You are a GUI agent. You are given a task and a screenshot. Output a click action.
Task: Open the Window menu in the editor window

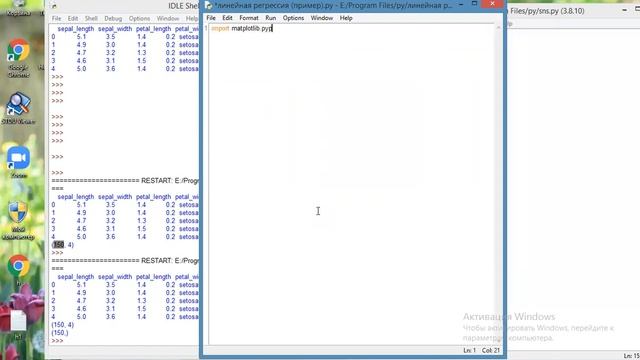(x=322, y=18)
